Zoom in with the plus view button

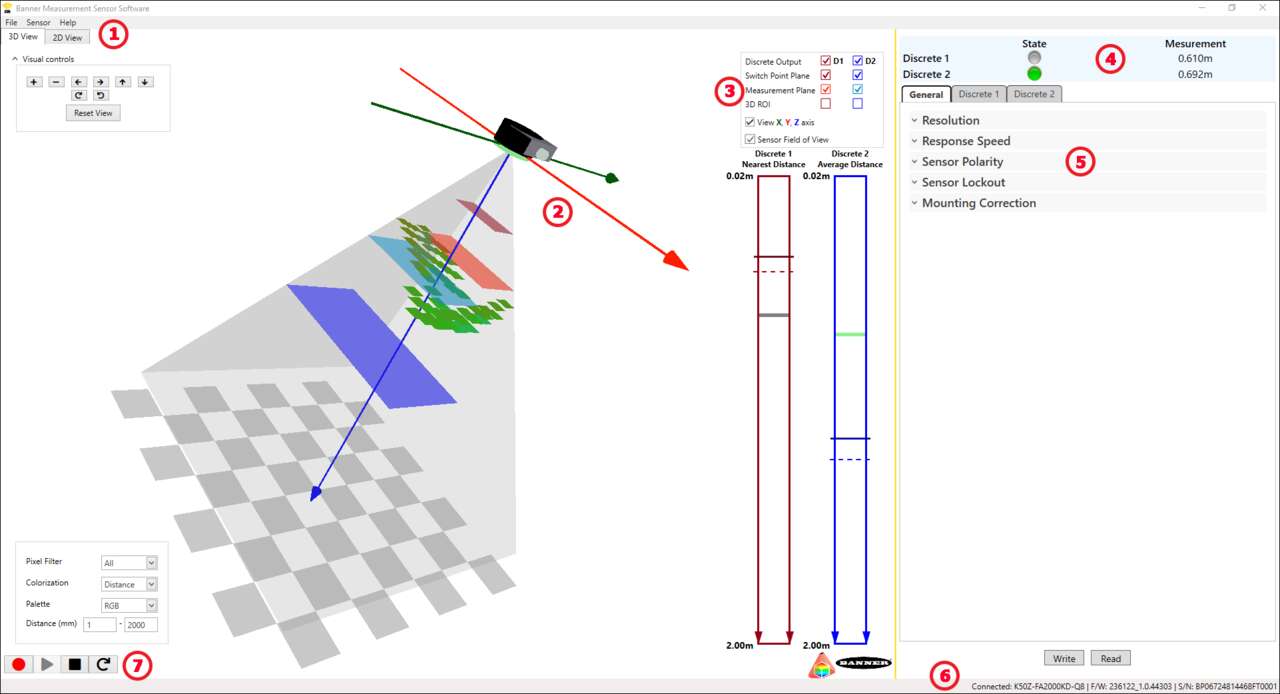[x=34, y=82]
